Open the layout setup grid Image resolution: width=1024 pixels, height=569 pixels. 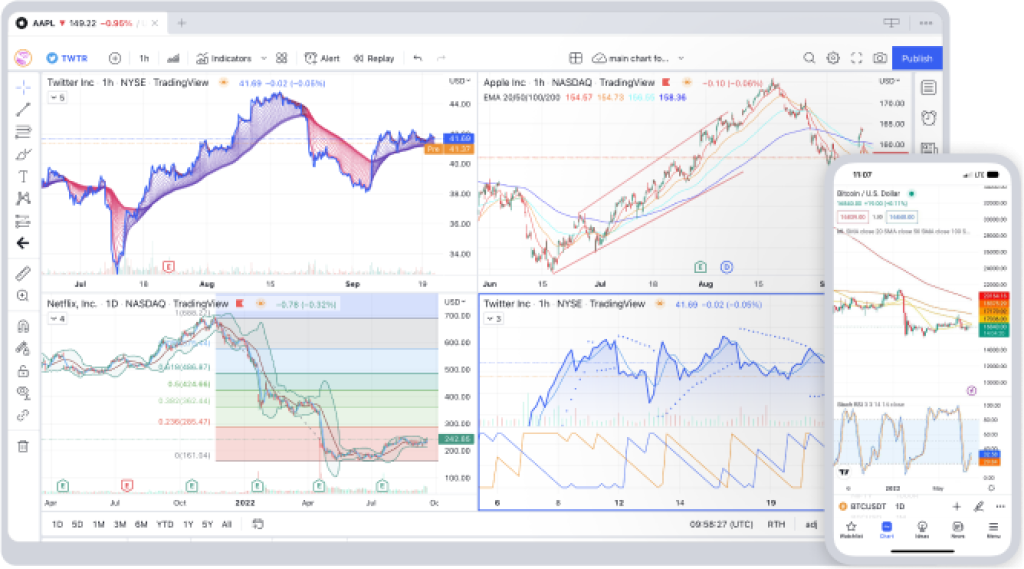click(575, 58)
